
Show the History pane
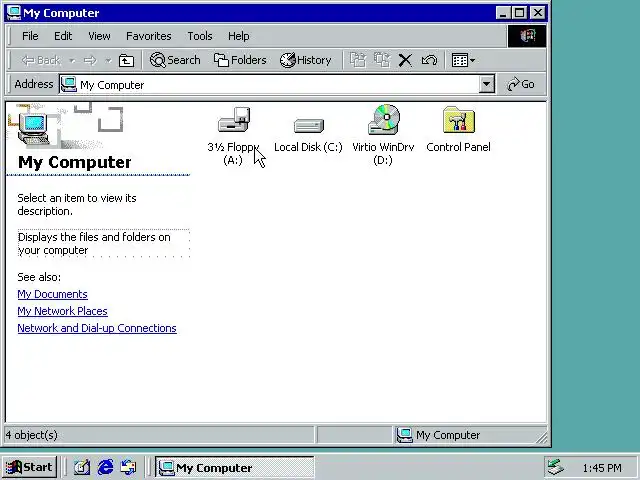click(305, 60)
